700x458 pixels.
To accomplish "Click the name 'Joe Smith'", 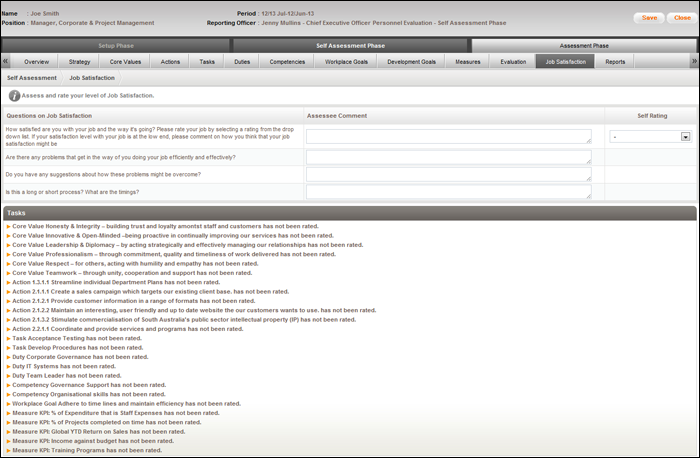I will pos(45,13).
